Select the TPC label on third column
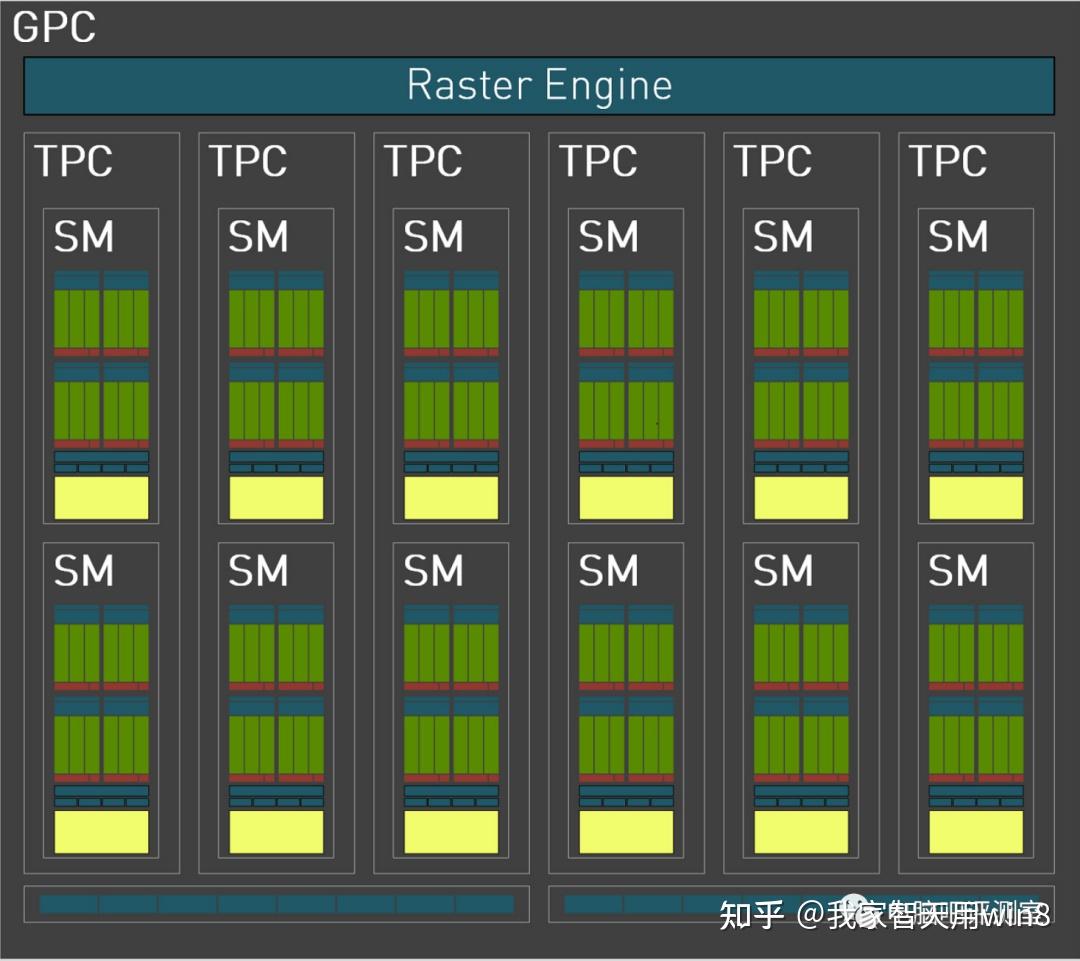 click(423, 160)
